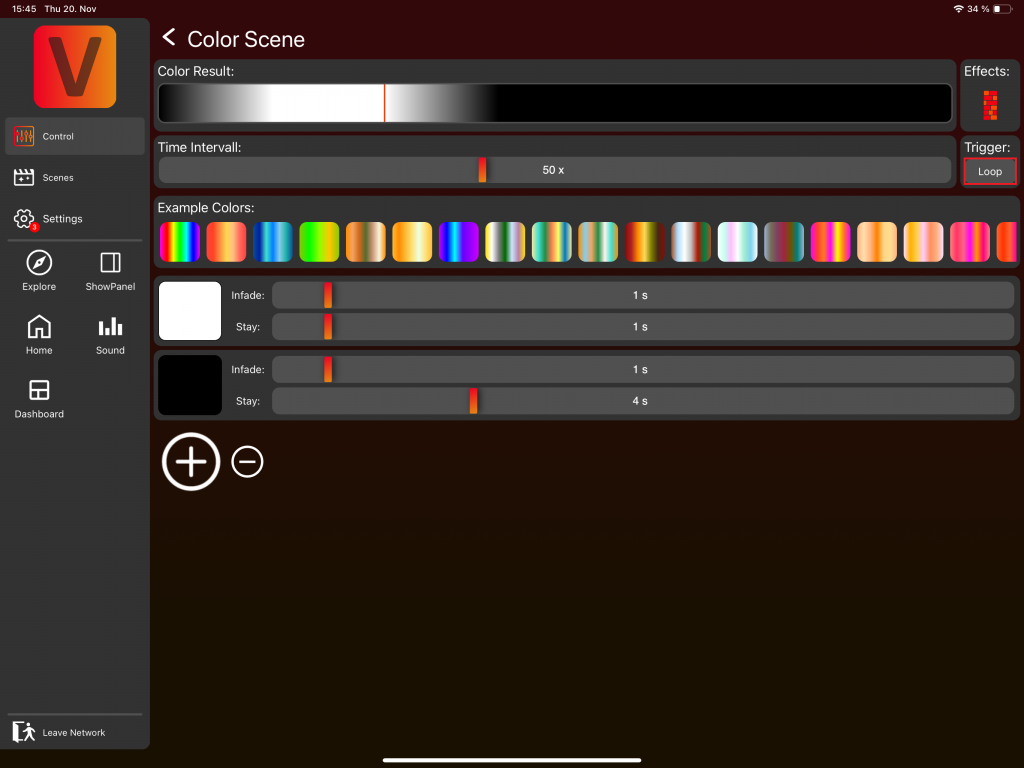Open Scenes in the sidebar
1024x768 pixels.
[x=75, y=177]
